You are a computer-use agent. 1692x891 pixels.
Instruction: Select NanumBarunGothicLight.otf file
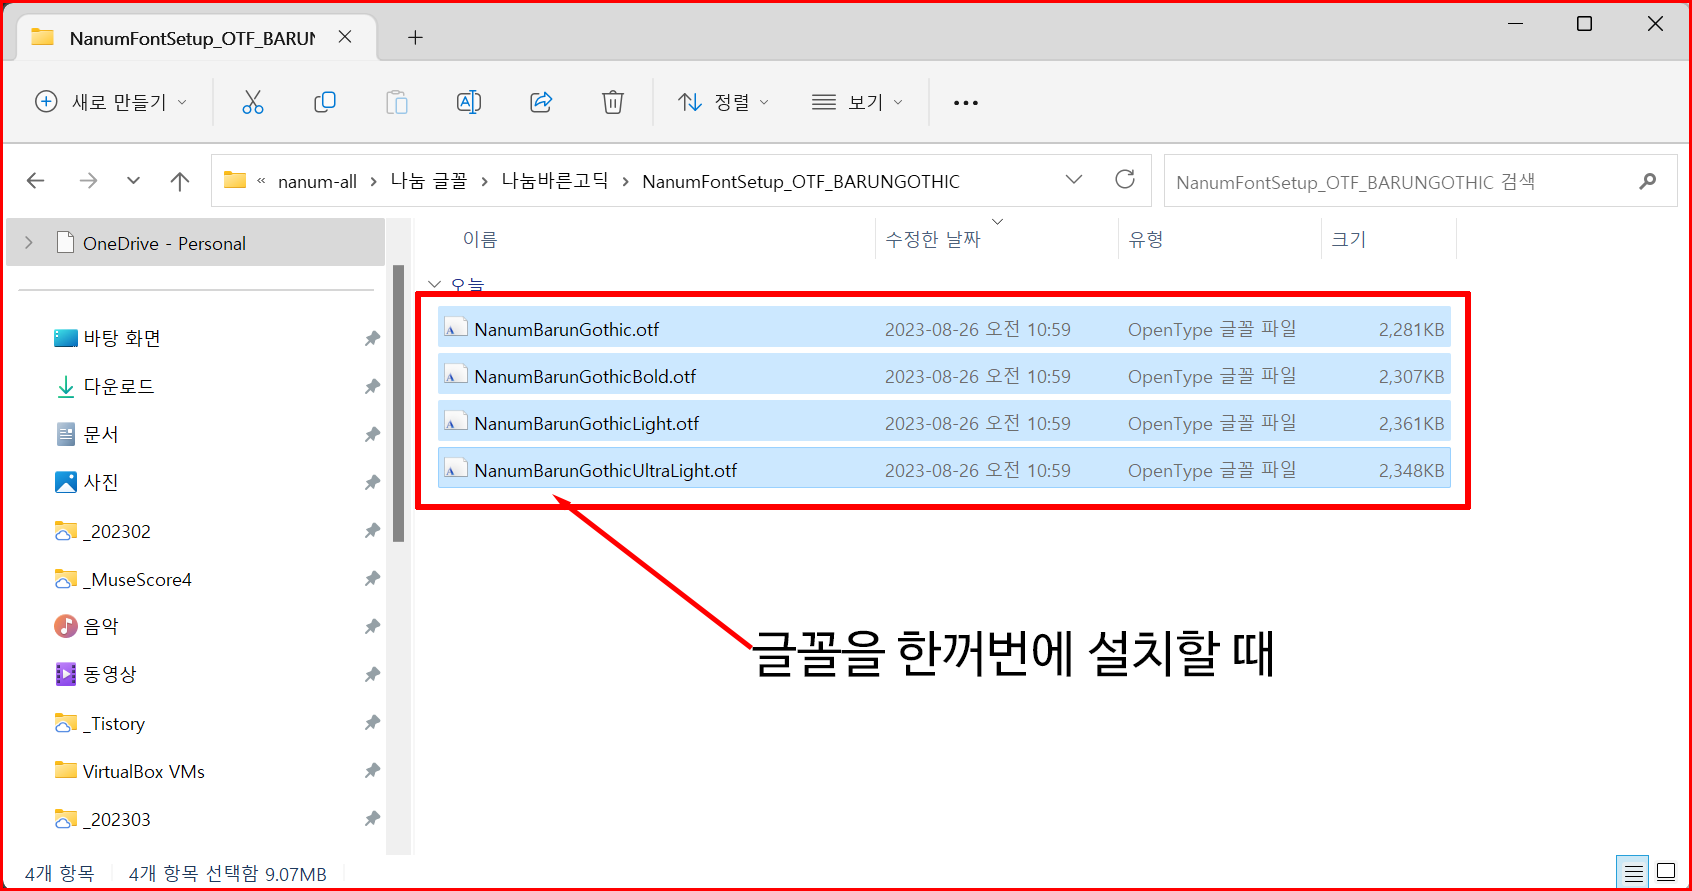coord(944,423)
